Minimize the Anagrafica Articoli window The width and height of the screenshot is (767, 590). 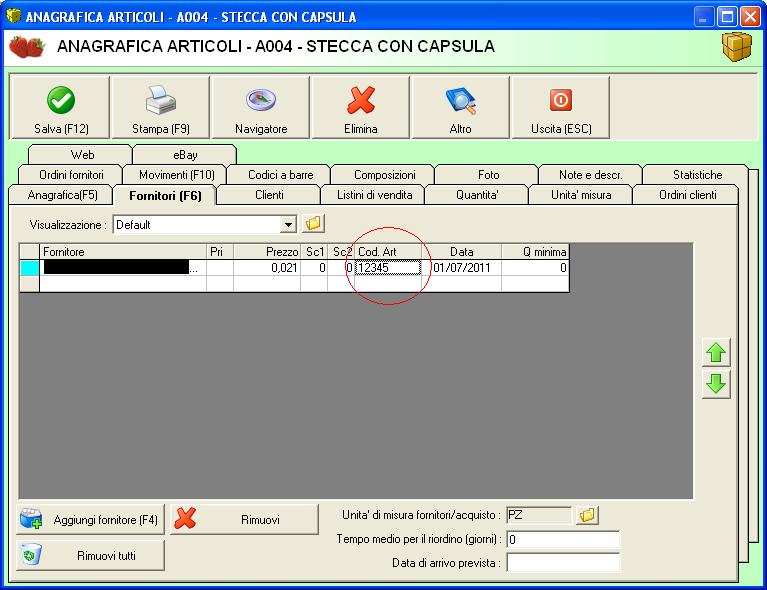(x=703, y=17)
